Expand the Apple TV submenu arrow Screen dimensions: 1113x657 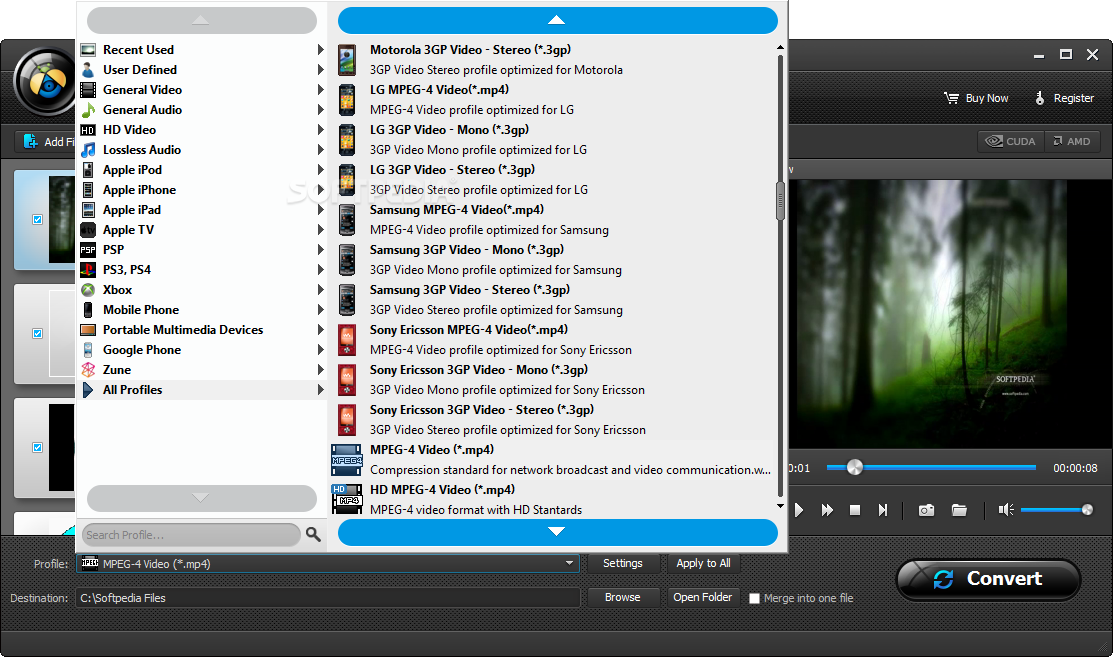(x=321, y=230)
